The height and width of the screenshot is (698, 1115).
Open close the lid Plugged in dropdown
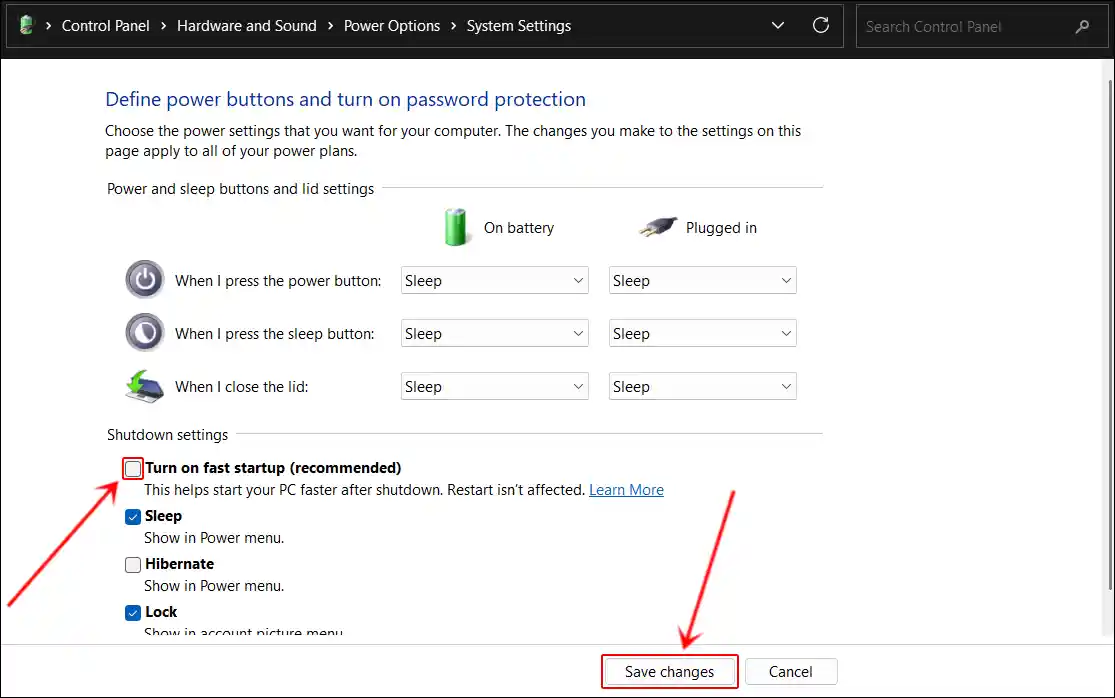pos(703,386)
